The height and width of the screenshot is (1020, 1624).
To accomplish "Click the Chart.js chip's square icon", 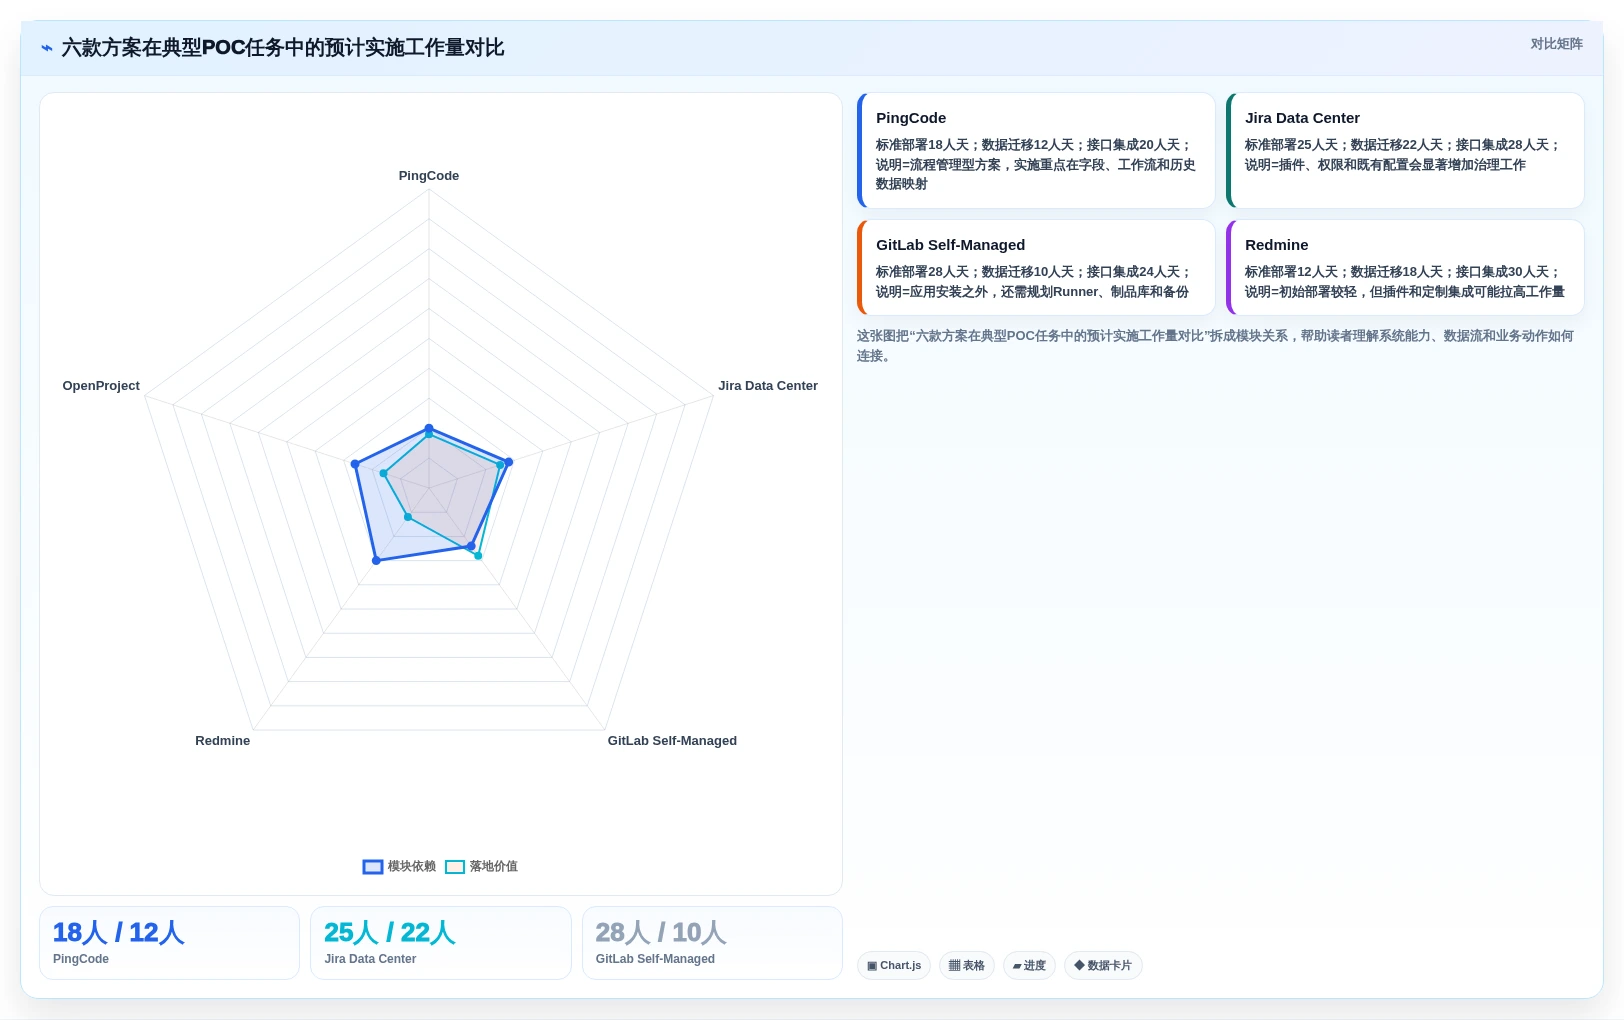I will [x=872, y=966].
